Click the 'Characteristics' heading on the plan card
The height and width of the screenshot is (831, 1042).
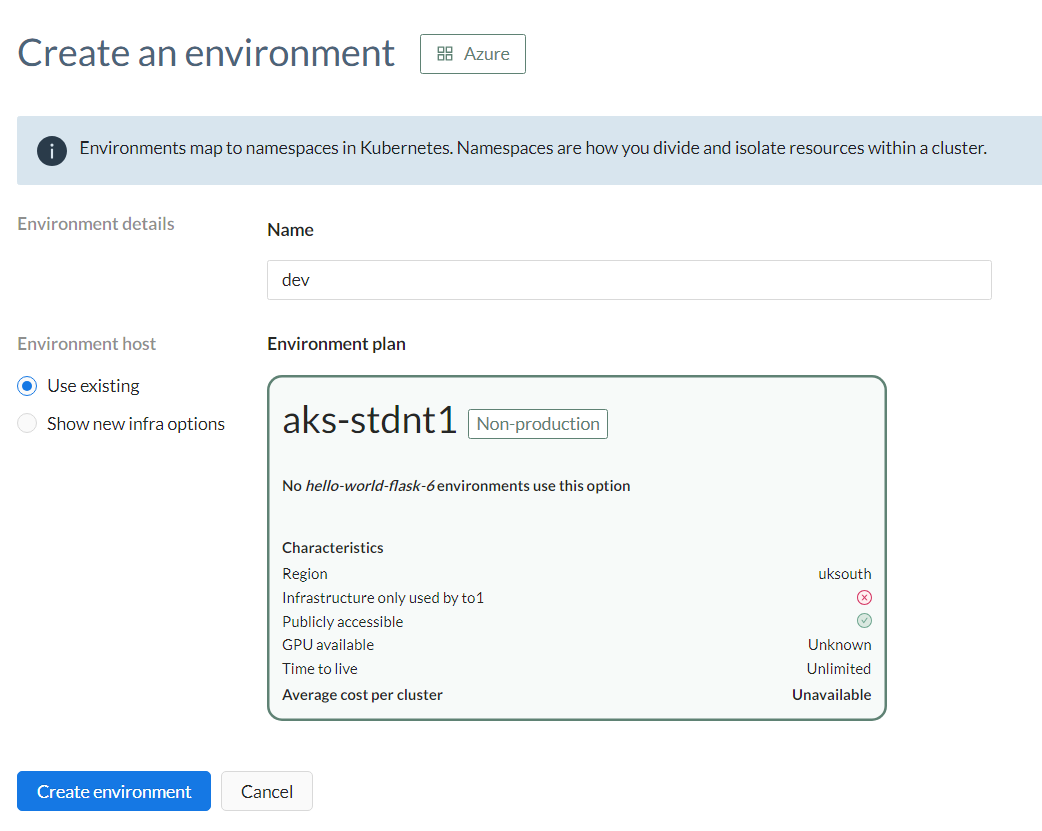(x=332, y=547)
